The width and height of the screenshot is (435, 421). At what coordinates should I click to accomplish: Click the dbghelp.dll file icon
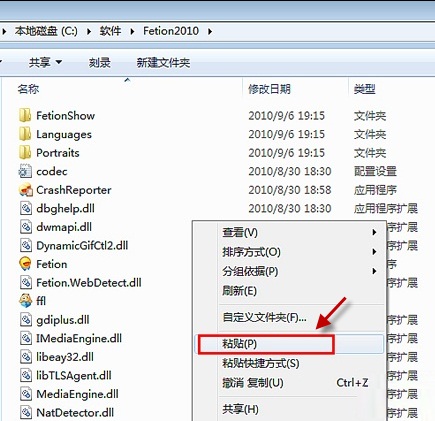pos(26,209)
